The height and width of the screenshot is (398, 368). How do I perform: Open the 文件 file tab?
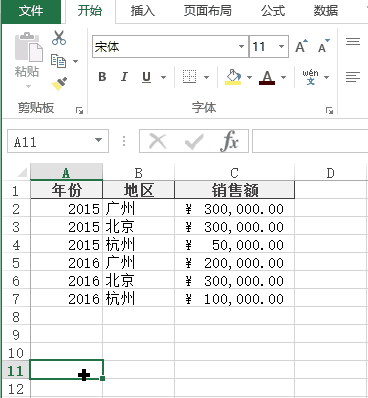(x=31, y=11)
